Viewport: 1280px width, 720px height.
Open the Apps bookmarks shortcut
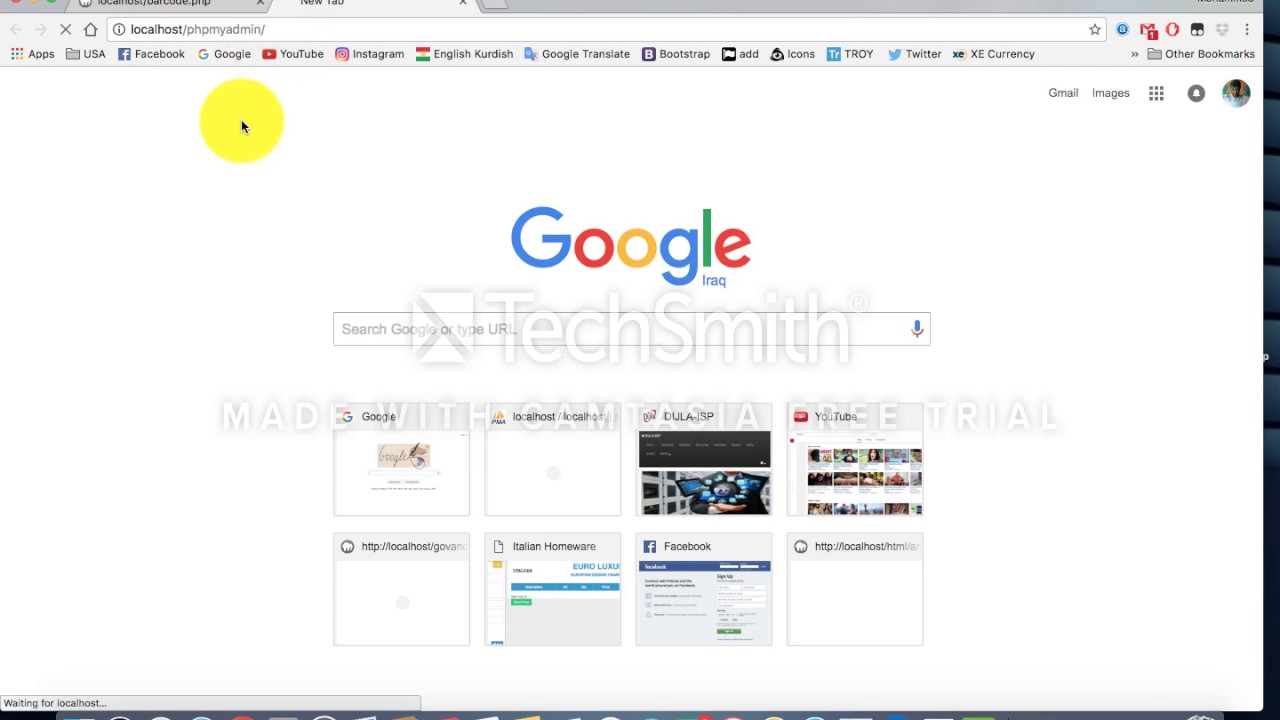tap(32, 54)
